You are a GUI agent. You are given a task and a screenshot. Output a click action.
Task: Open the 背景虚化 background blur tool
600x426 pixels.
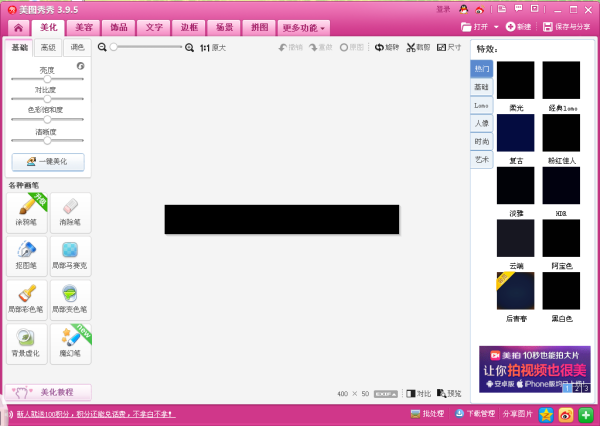27,341
